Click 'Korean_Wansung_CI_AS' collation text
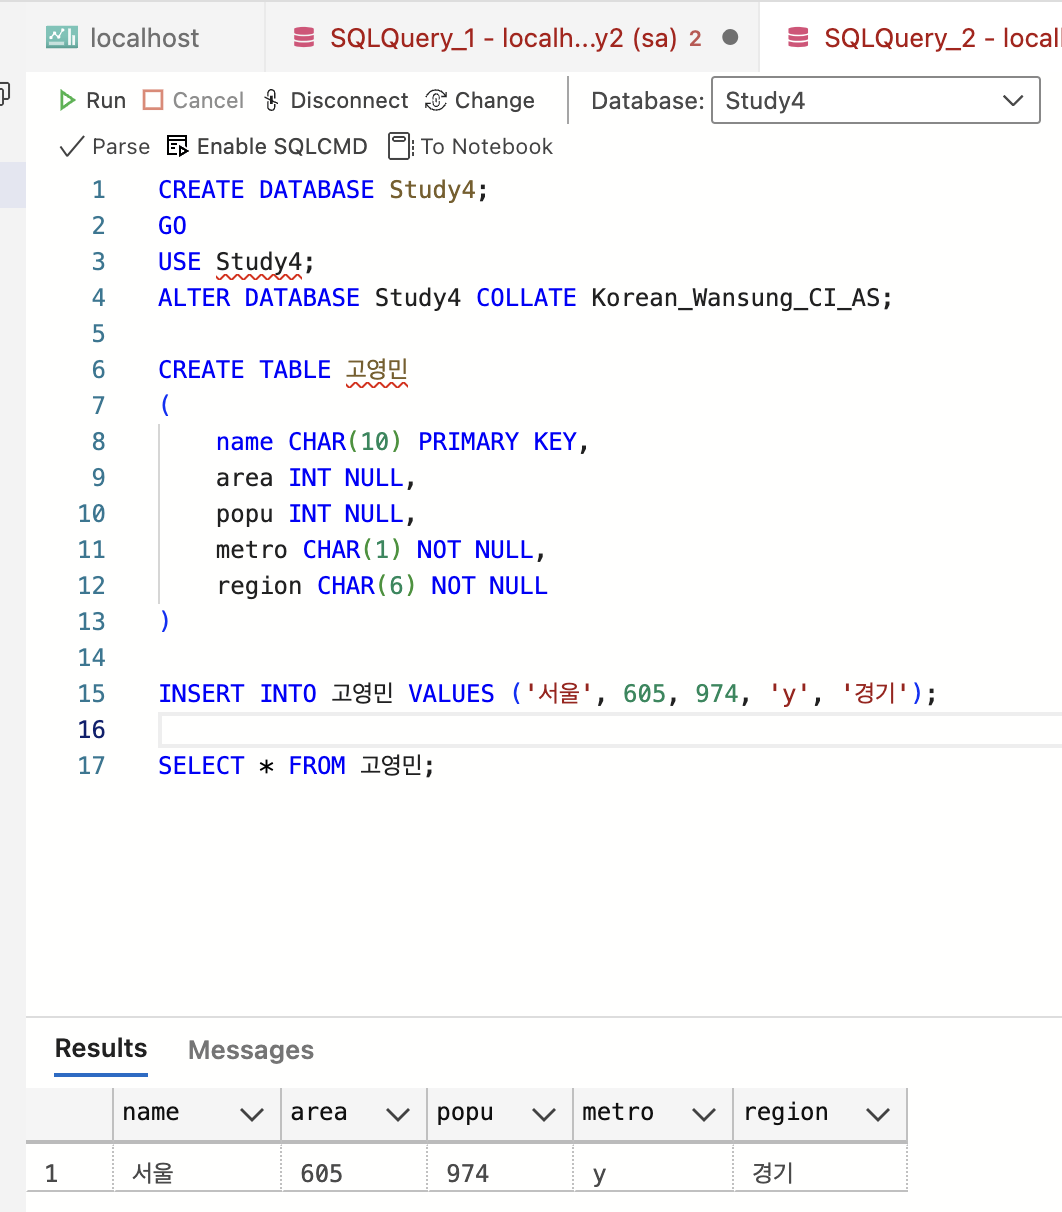Image resolution: width=1062 pixels, height=1212 pixels. click(x=735, y=298)
